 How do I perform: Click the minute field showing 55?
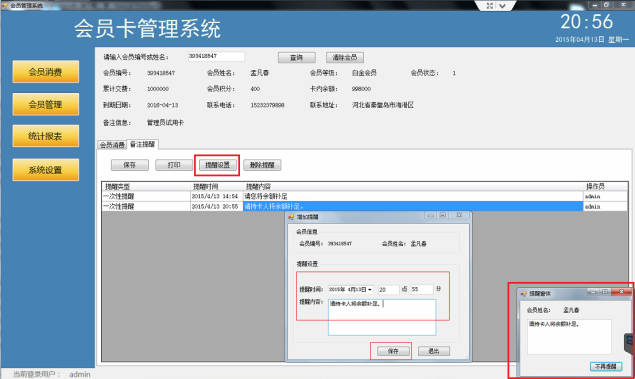(421, 289)
